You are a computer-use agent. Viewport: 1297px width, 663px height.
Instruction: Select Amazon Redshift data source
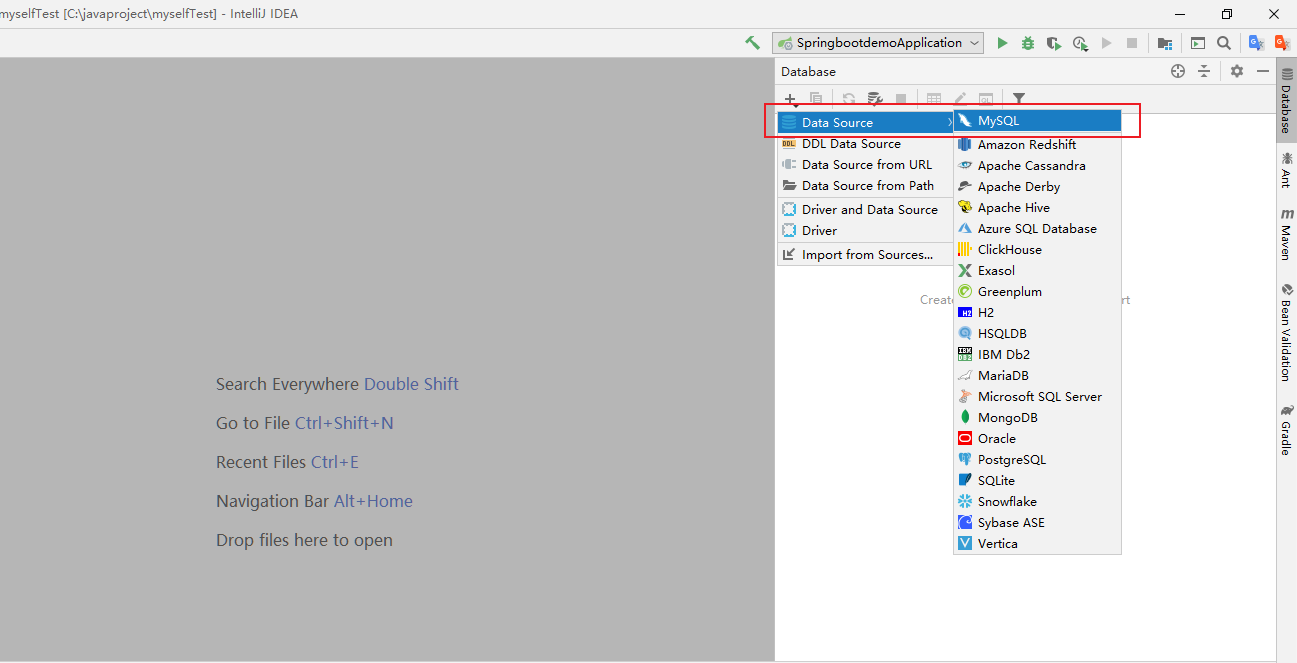coord(1037,144)
